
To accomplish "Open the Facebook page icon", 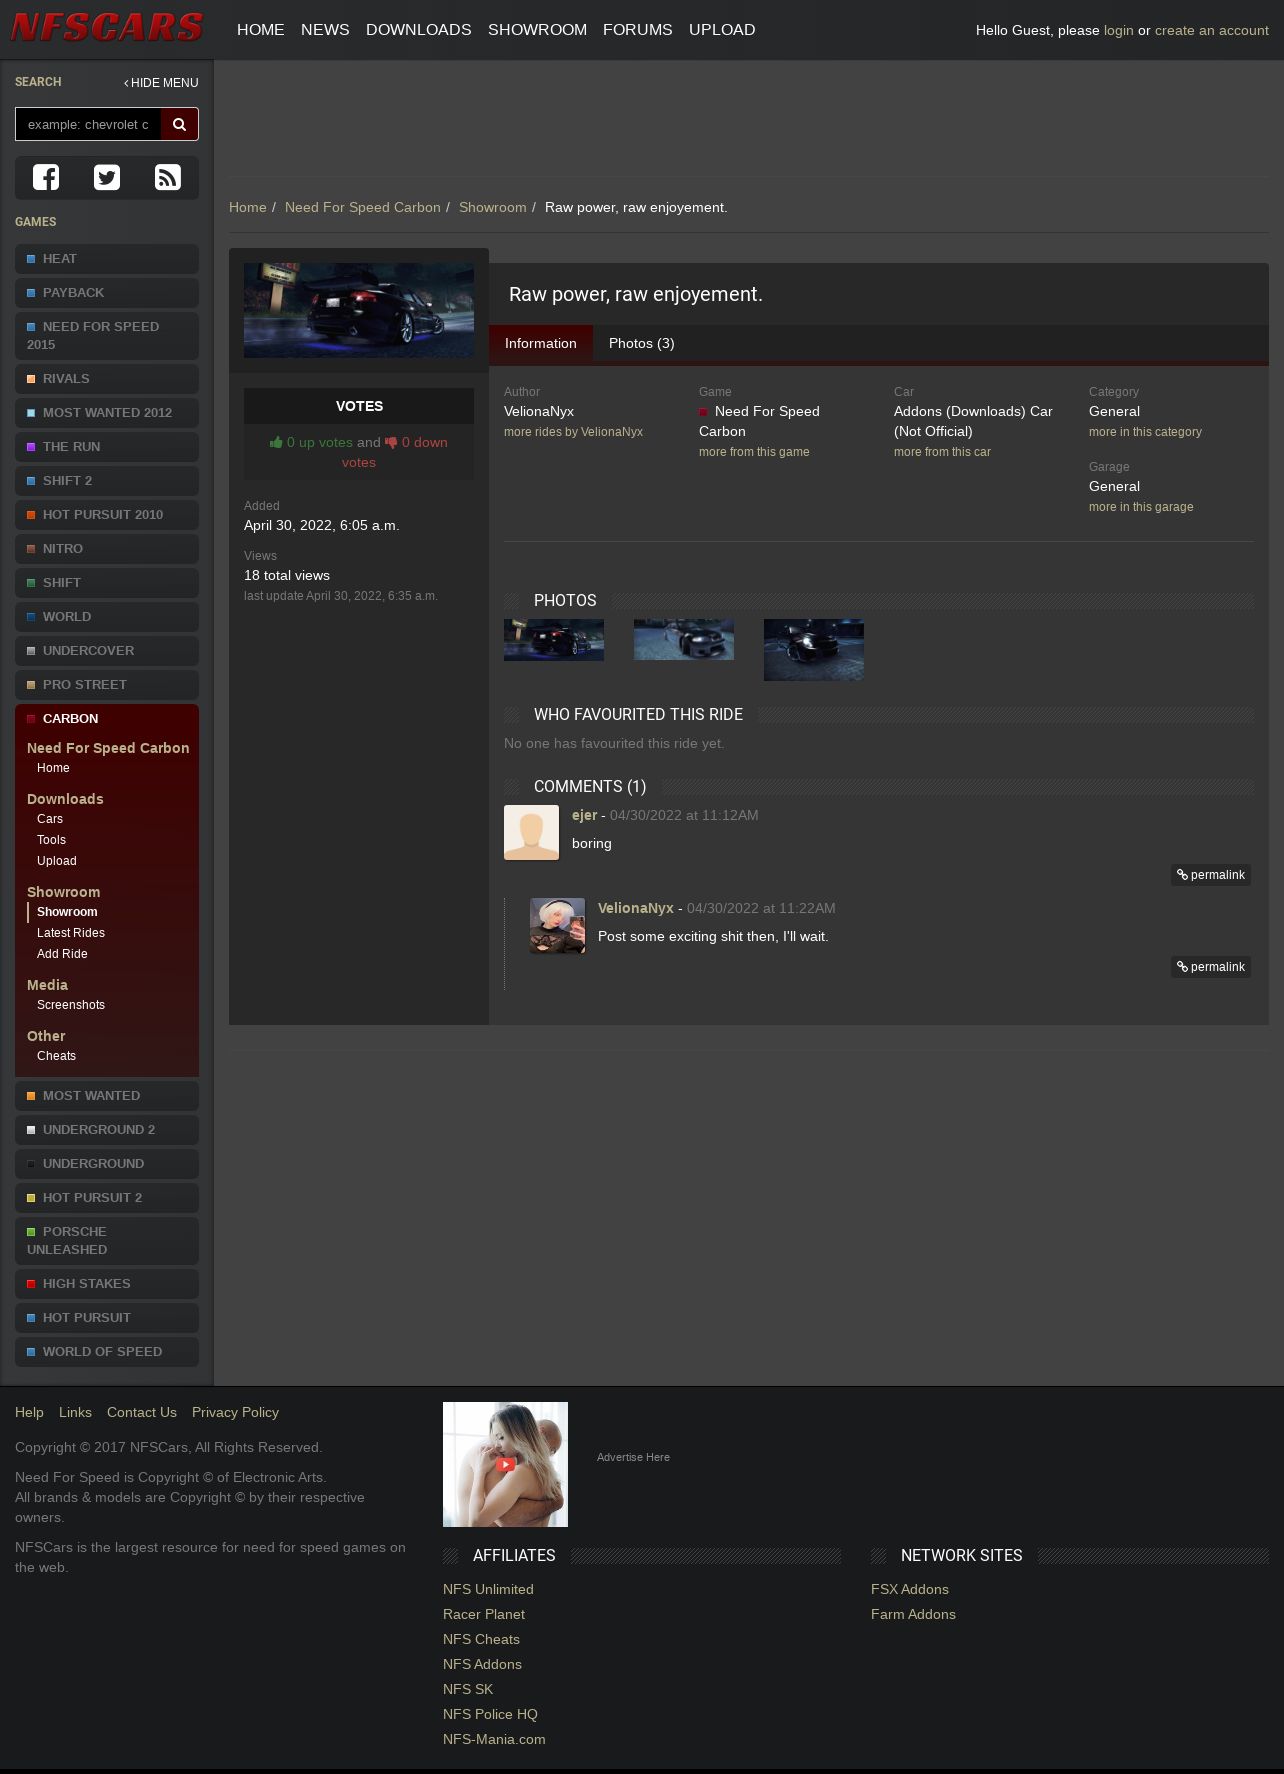I will tap(46, 177).
